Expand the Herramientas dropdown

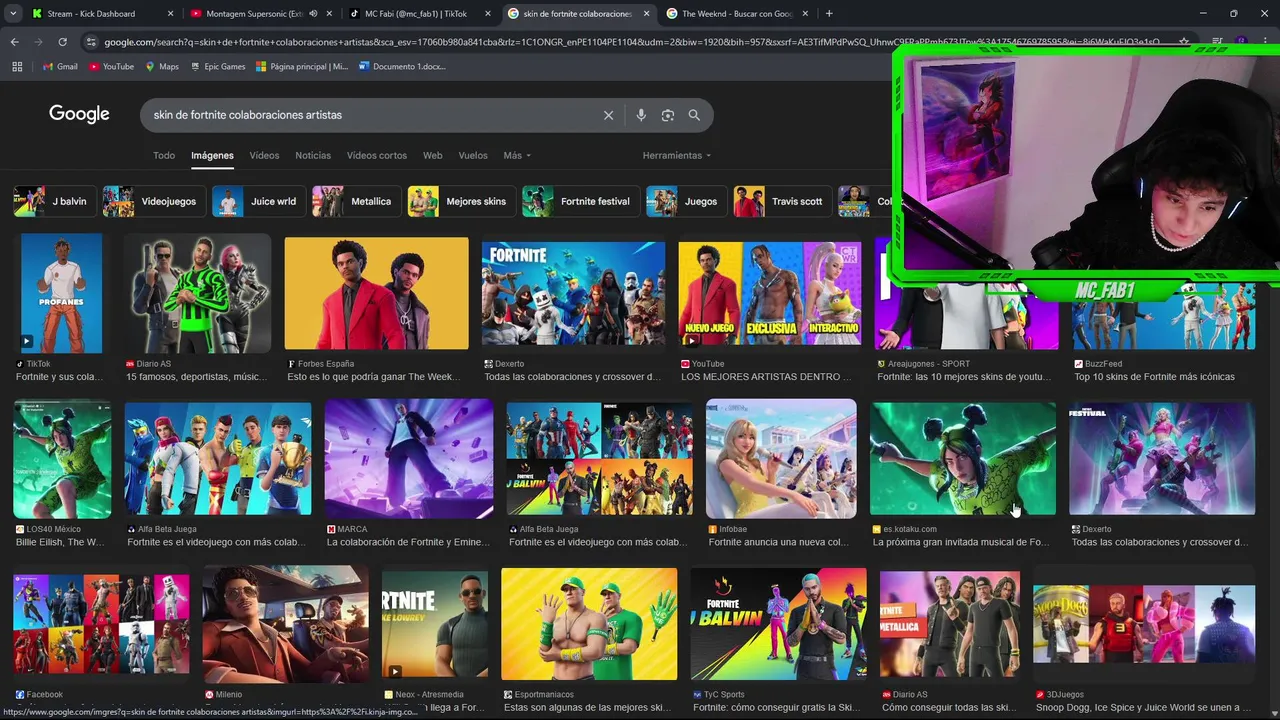click(677, 155)
